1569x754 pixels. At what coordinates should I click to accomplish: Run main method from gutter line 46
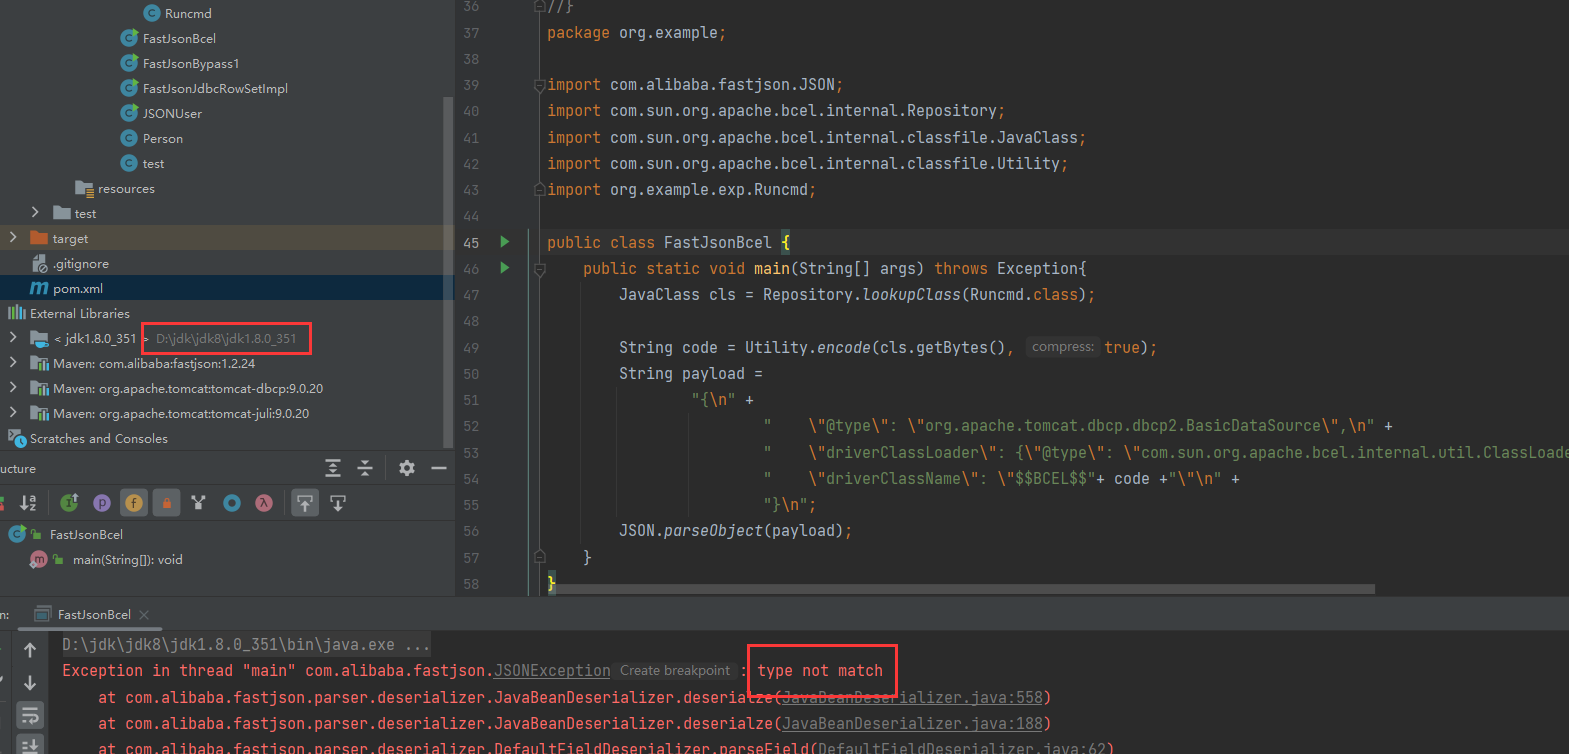coord(505,268)
